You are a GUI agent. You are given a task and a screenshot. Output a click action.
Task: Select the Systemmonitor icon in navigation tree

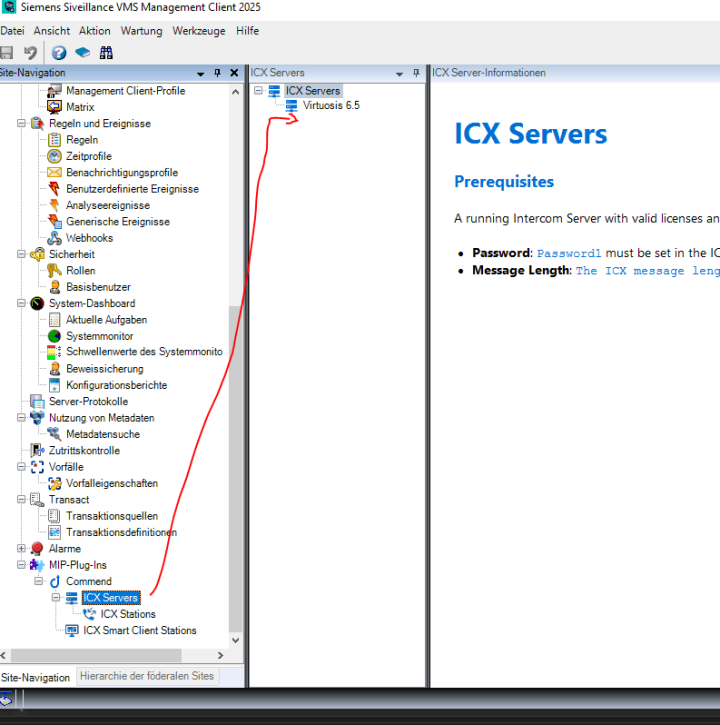[x=55, y=336]
